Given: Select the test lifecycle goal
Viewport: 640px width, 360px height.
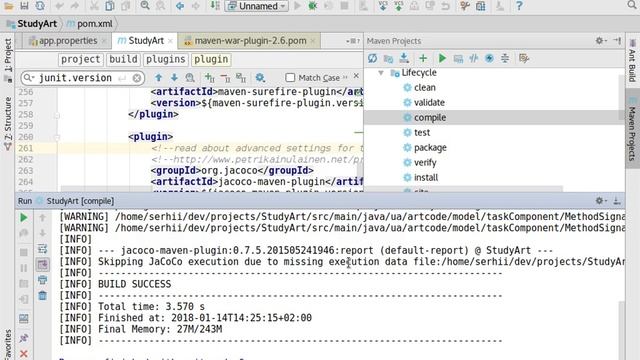Looking at the screenshot, I should (422, 133).
